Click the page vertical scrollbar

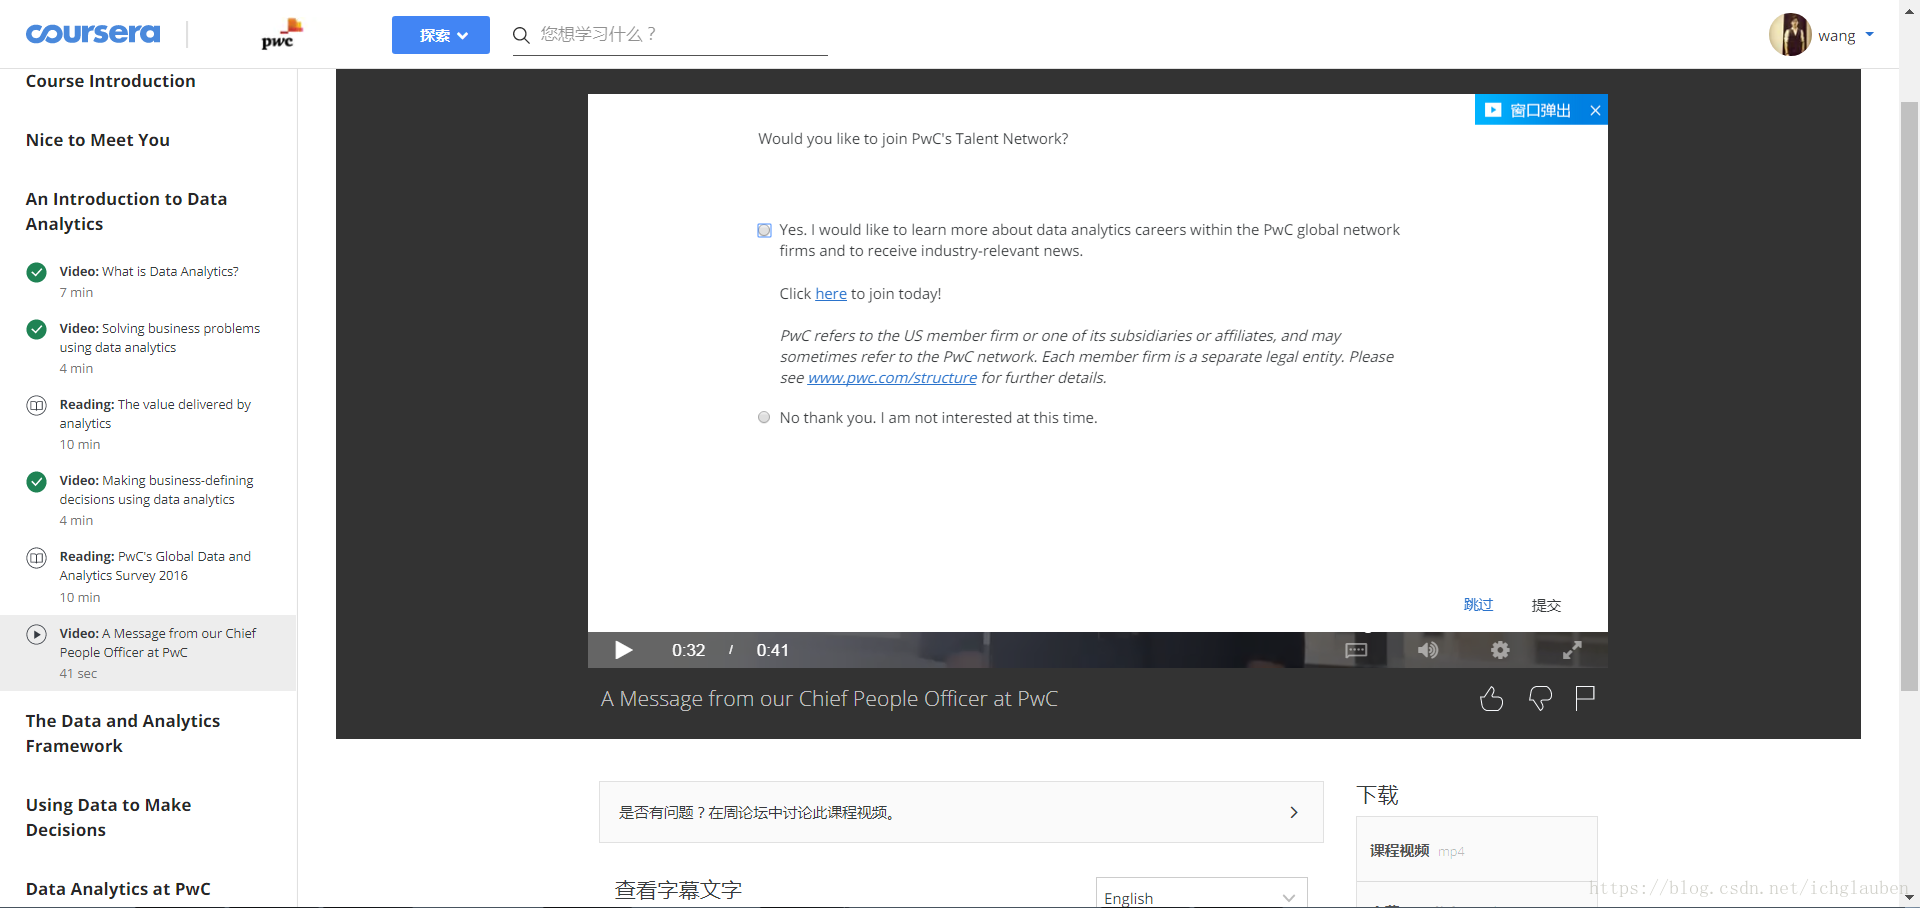(x=1909, y=395)
